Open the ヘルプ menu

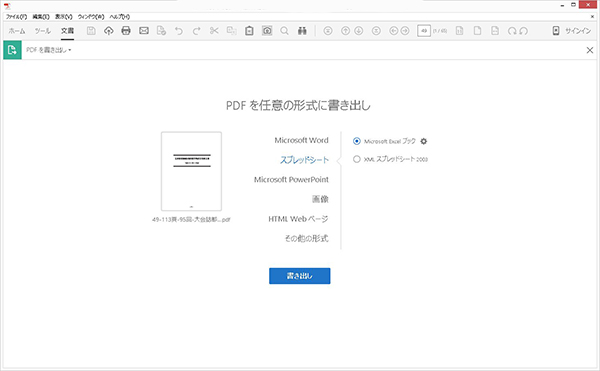coord(120,17)
